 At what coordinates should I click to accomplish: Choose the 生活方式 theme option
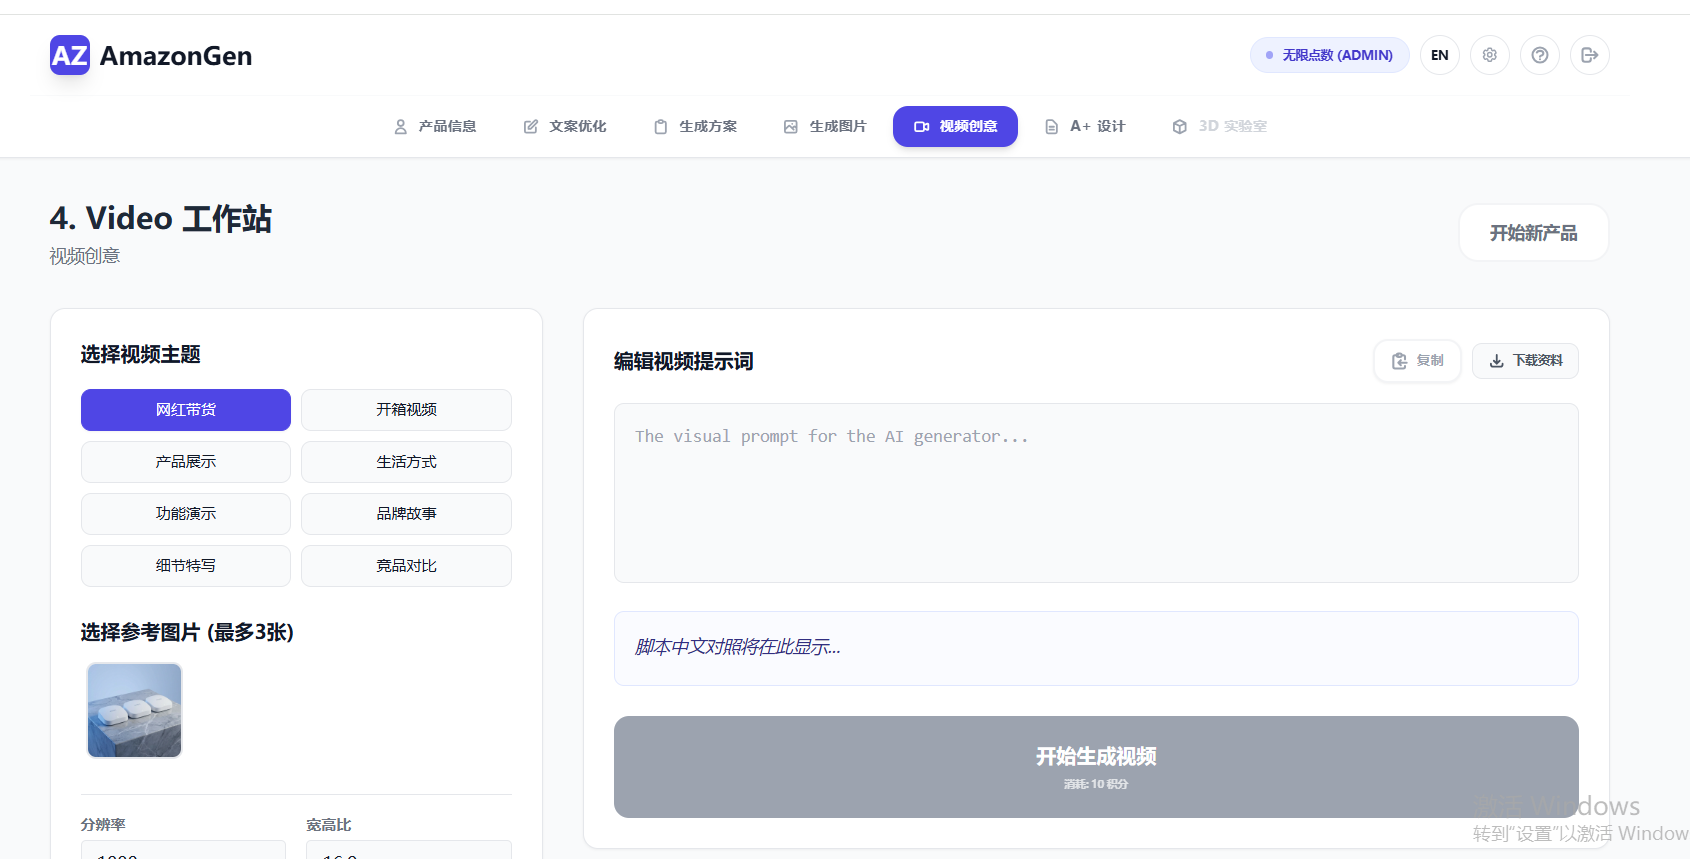point(406,462)
